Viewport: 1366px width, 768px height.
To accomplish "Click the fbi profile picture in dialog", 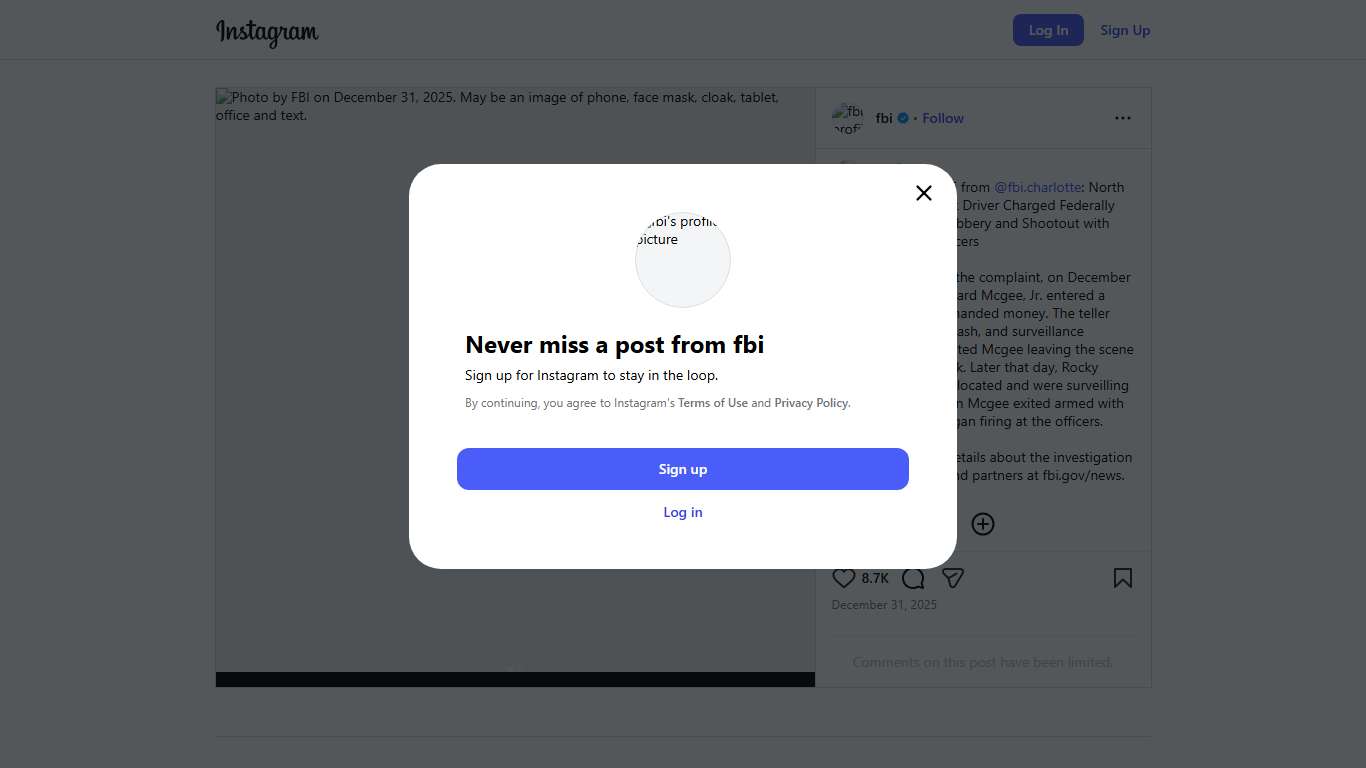I will coord(683,260).
